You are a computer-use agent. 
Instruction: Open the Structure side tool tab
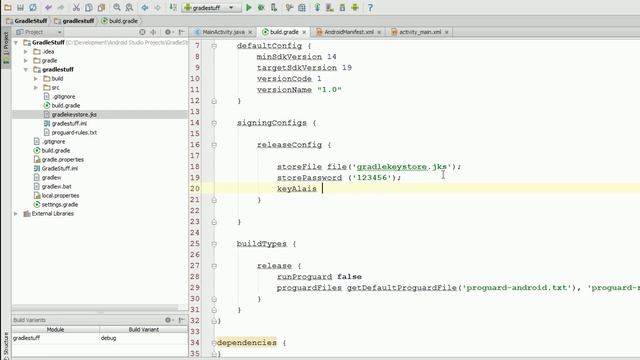coord(6,345)
